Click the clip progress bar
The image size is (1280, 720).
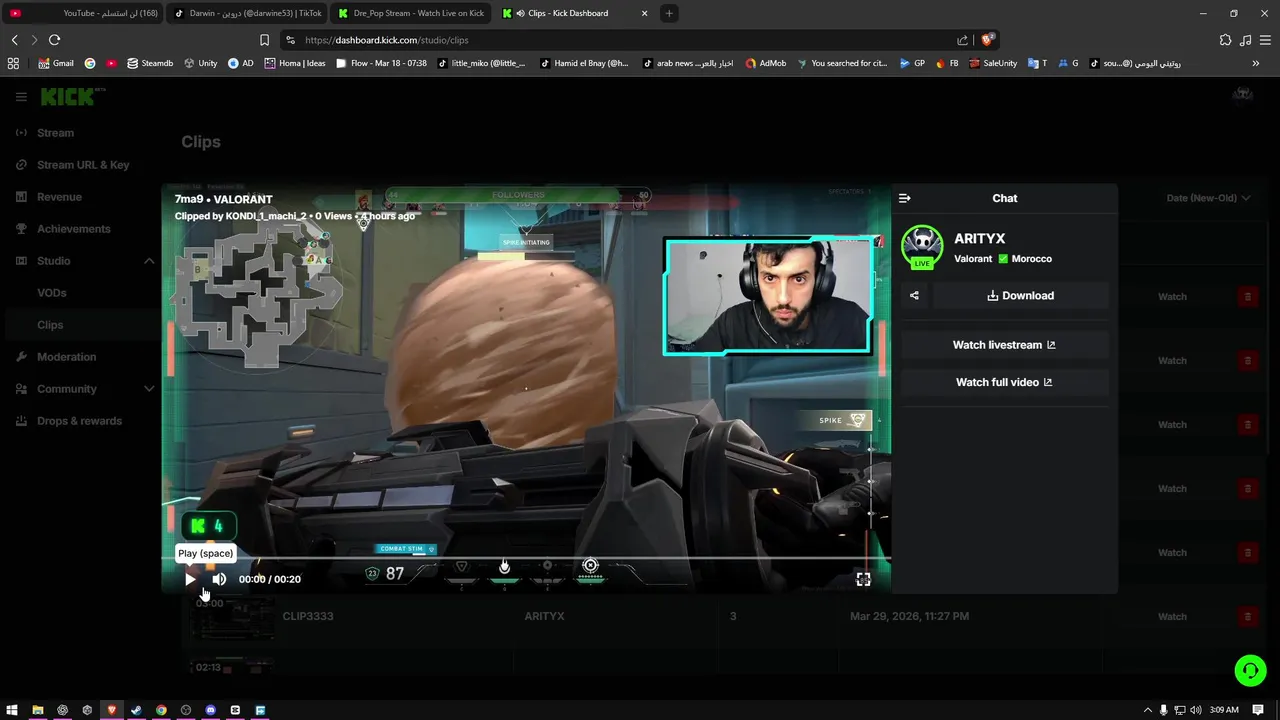[526, 559]
